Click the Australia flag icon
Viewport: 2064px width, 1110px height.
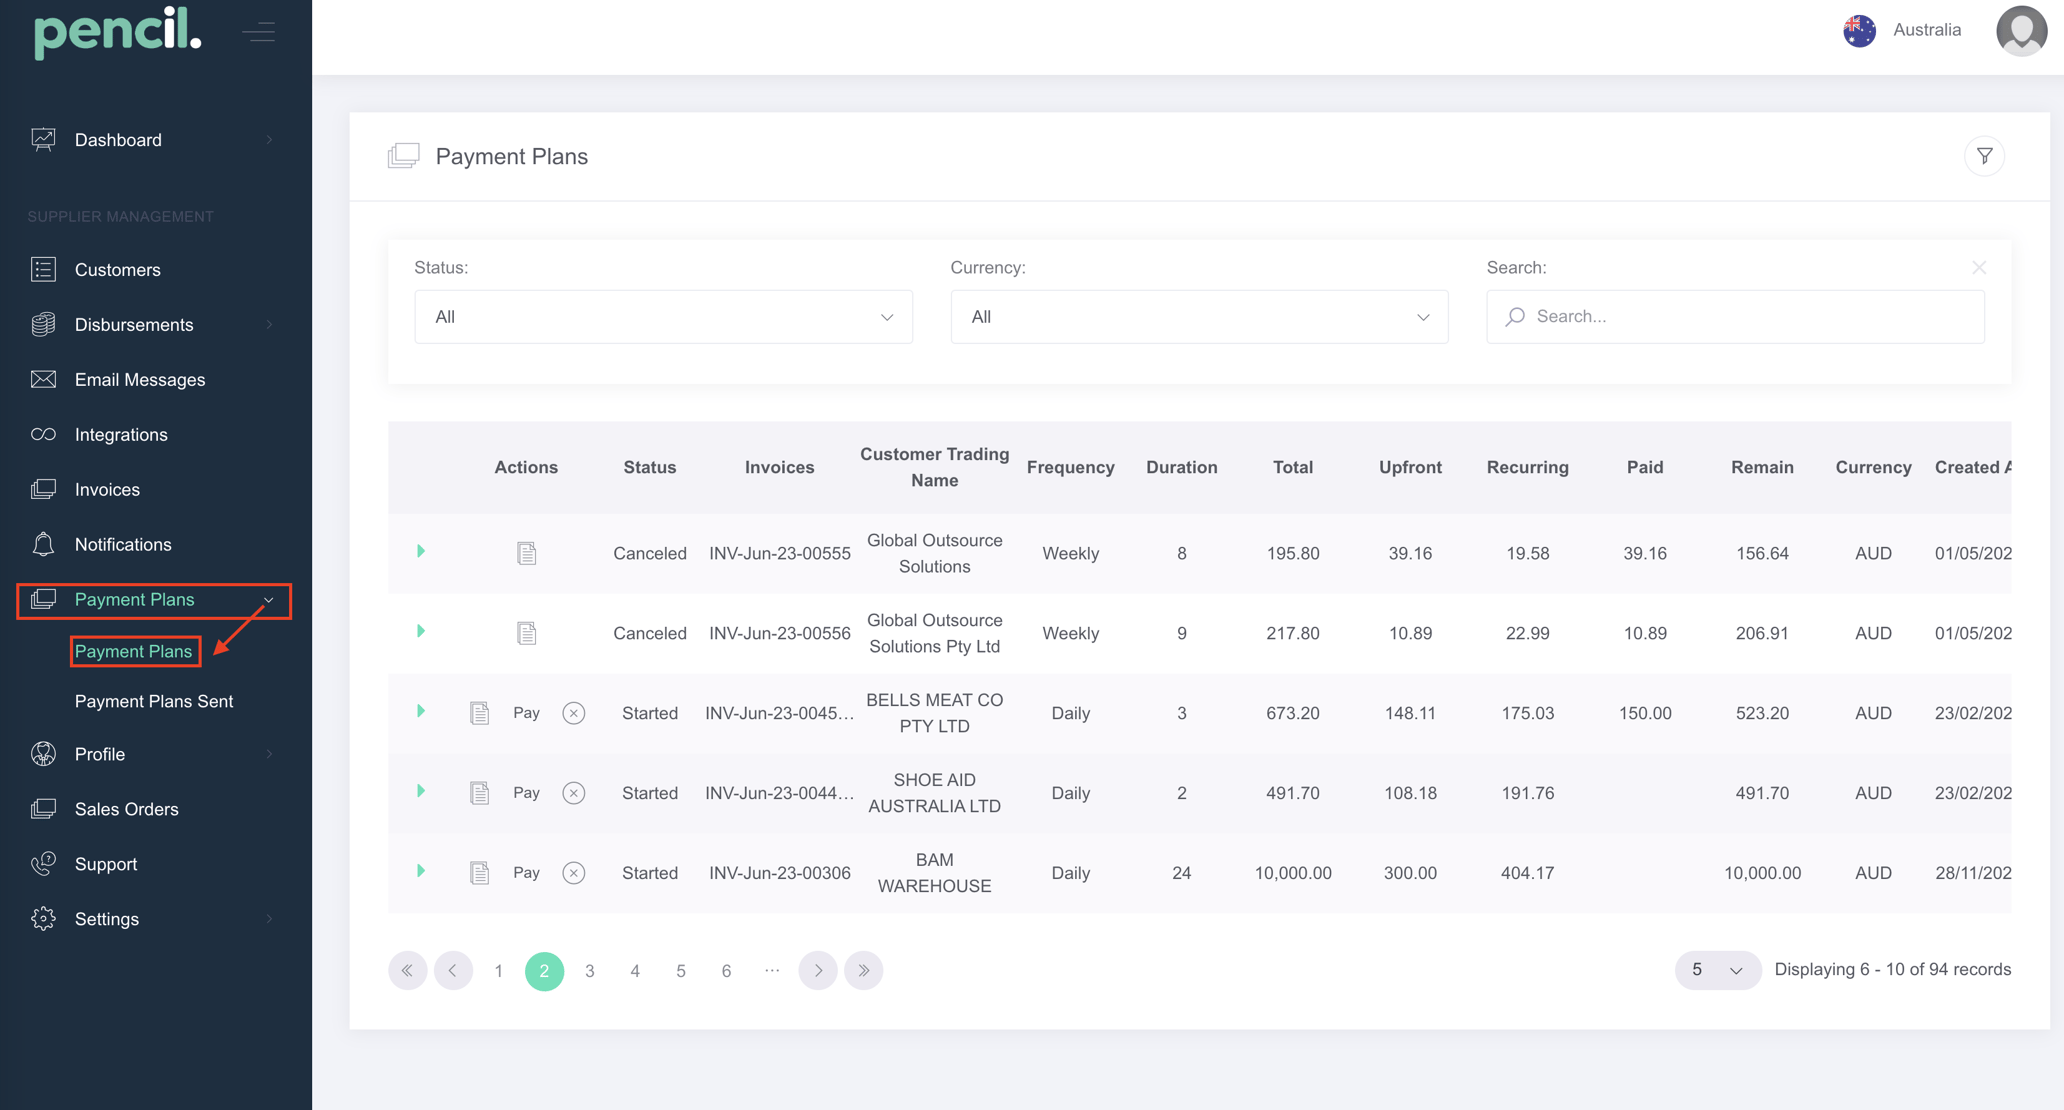tap(1859, 30)
